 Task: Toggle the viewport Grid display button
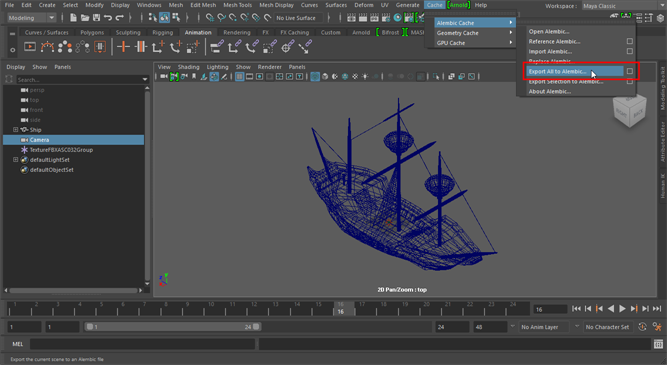239,77
